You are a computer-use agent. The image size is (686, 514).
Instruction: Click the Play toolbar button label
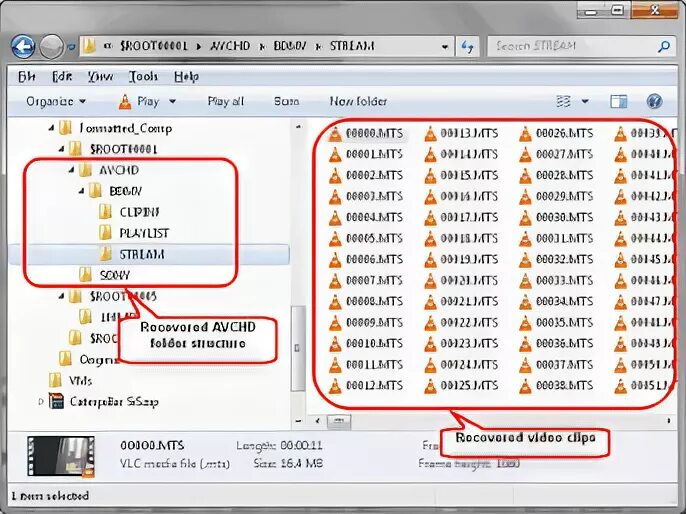[148, 101]
